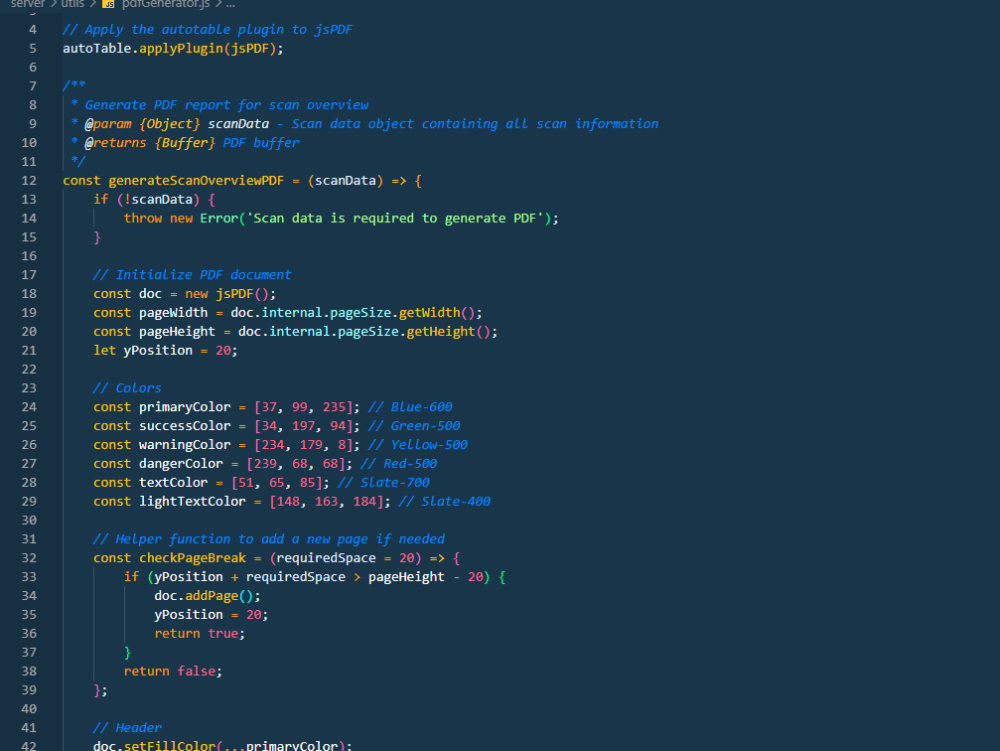Screen dimensions: 1000x751
Task: Click 'let yPosition' declaration on line 21
Action: coord(143,351)
